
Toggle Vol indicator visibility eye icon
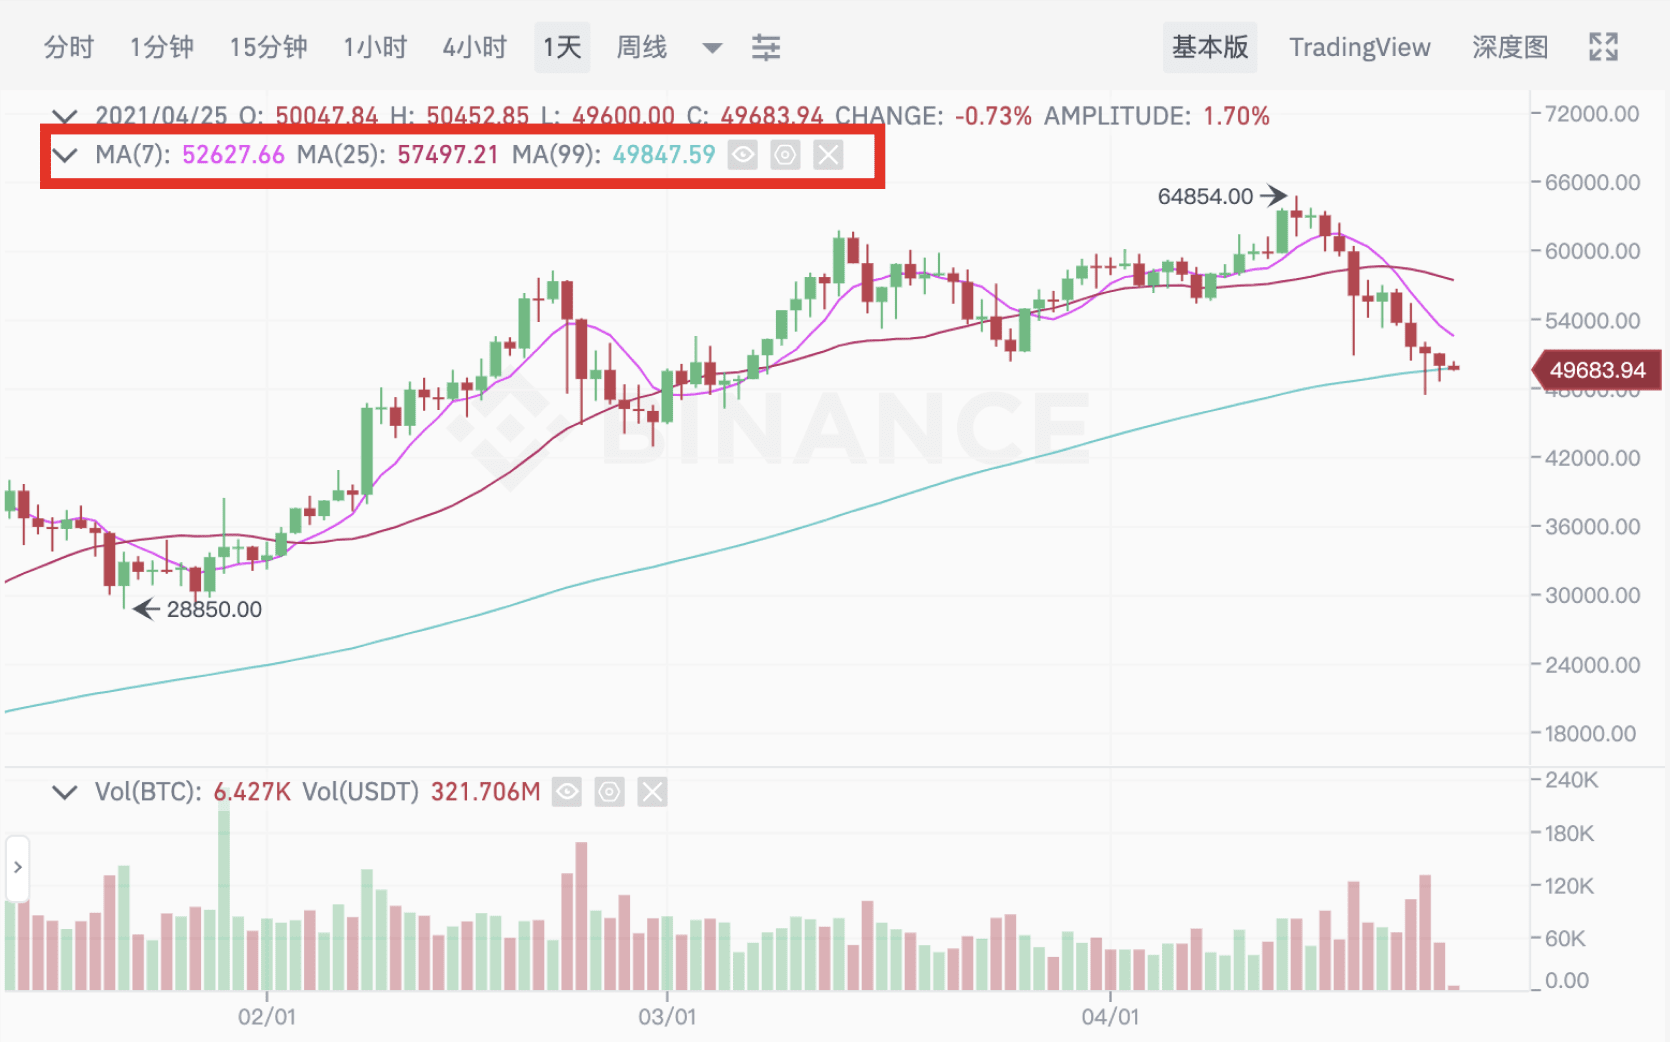click(x=567, y=793)
